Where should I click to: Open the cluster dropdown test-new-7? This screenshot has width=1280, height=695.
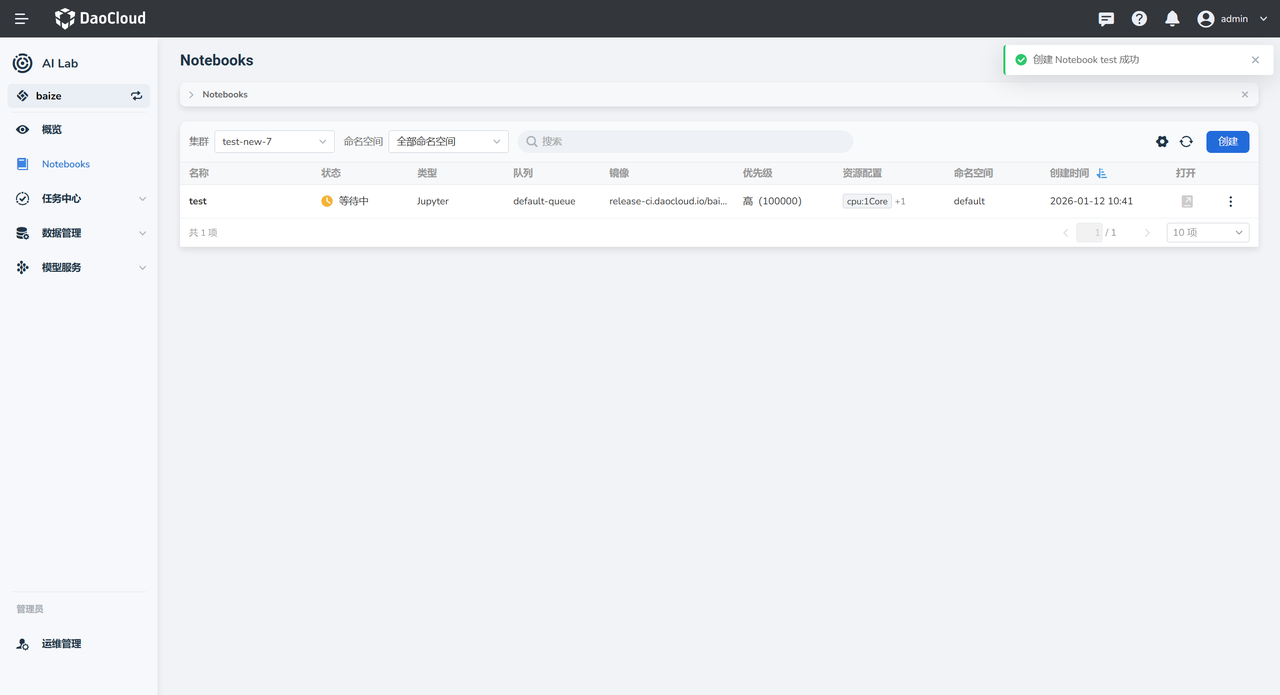(274, 142)
